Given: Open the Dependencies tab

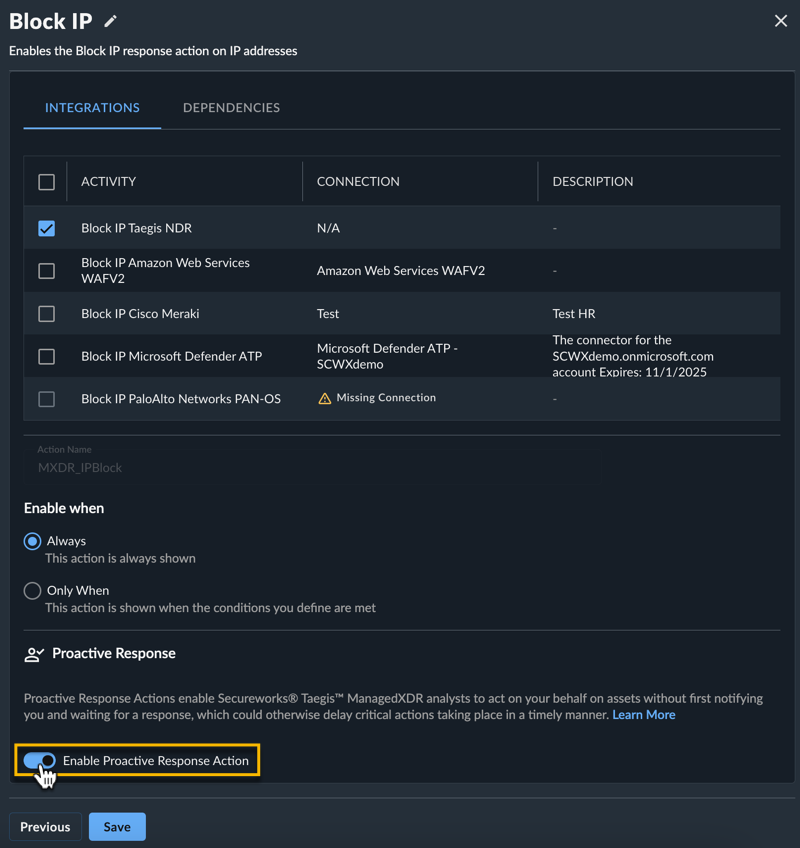Looking at the screenshot, I should pyautogui.click(x=232, y=108).
